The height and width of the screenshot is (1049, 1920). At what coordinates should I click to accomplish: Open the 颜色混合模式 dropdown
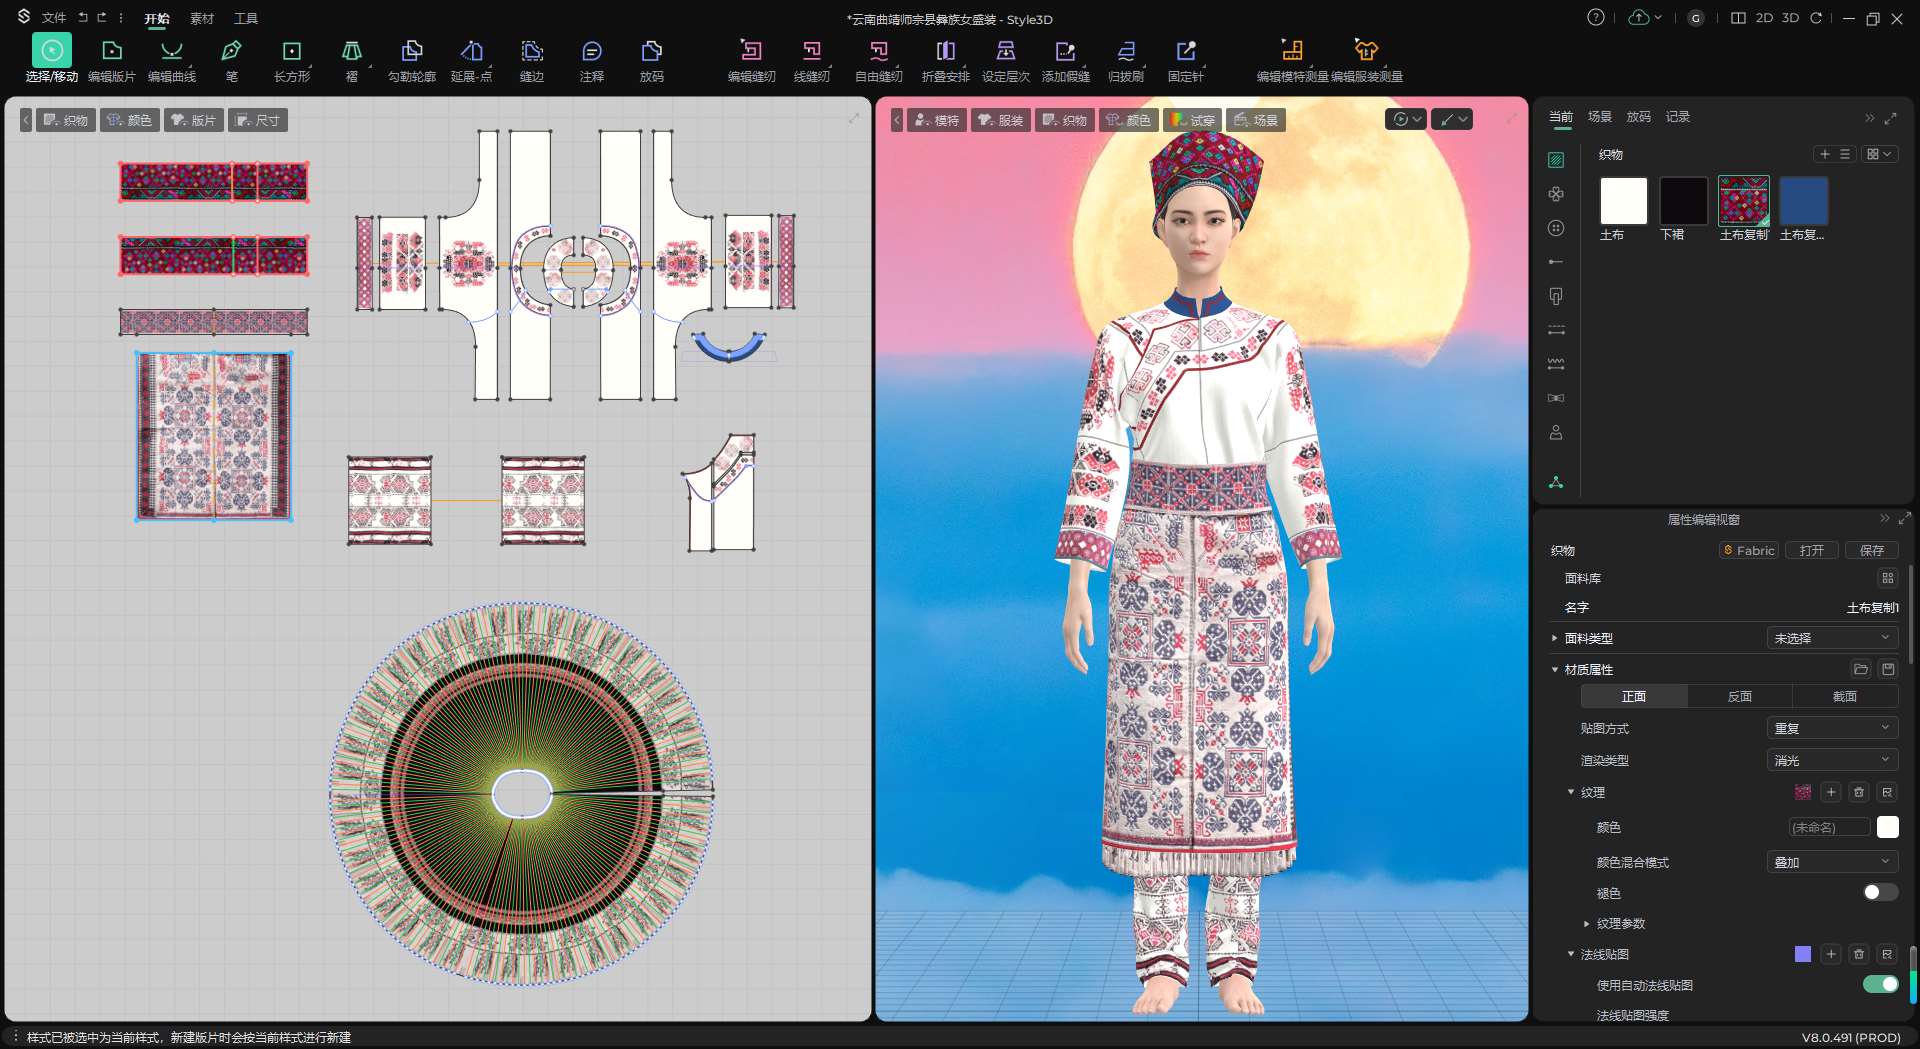pos(1831,862)
